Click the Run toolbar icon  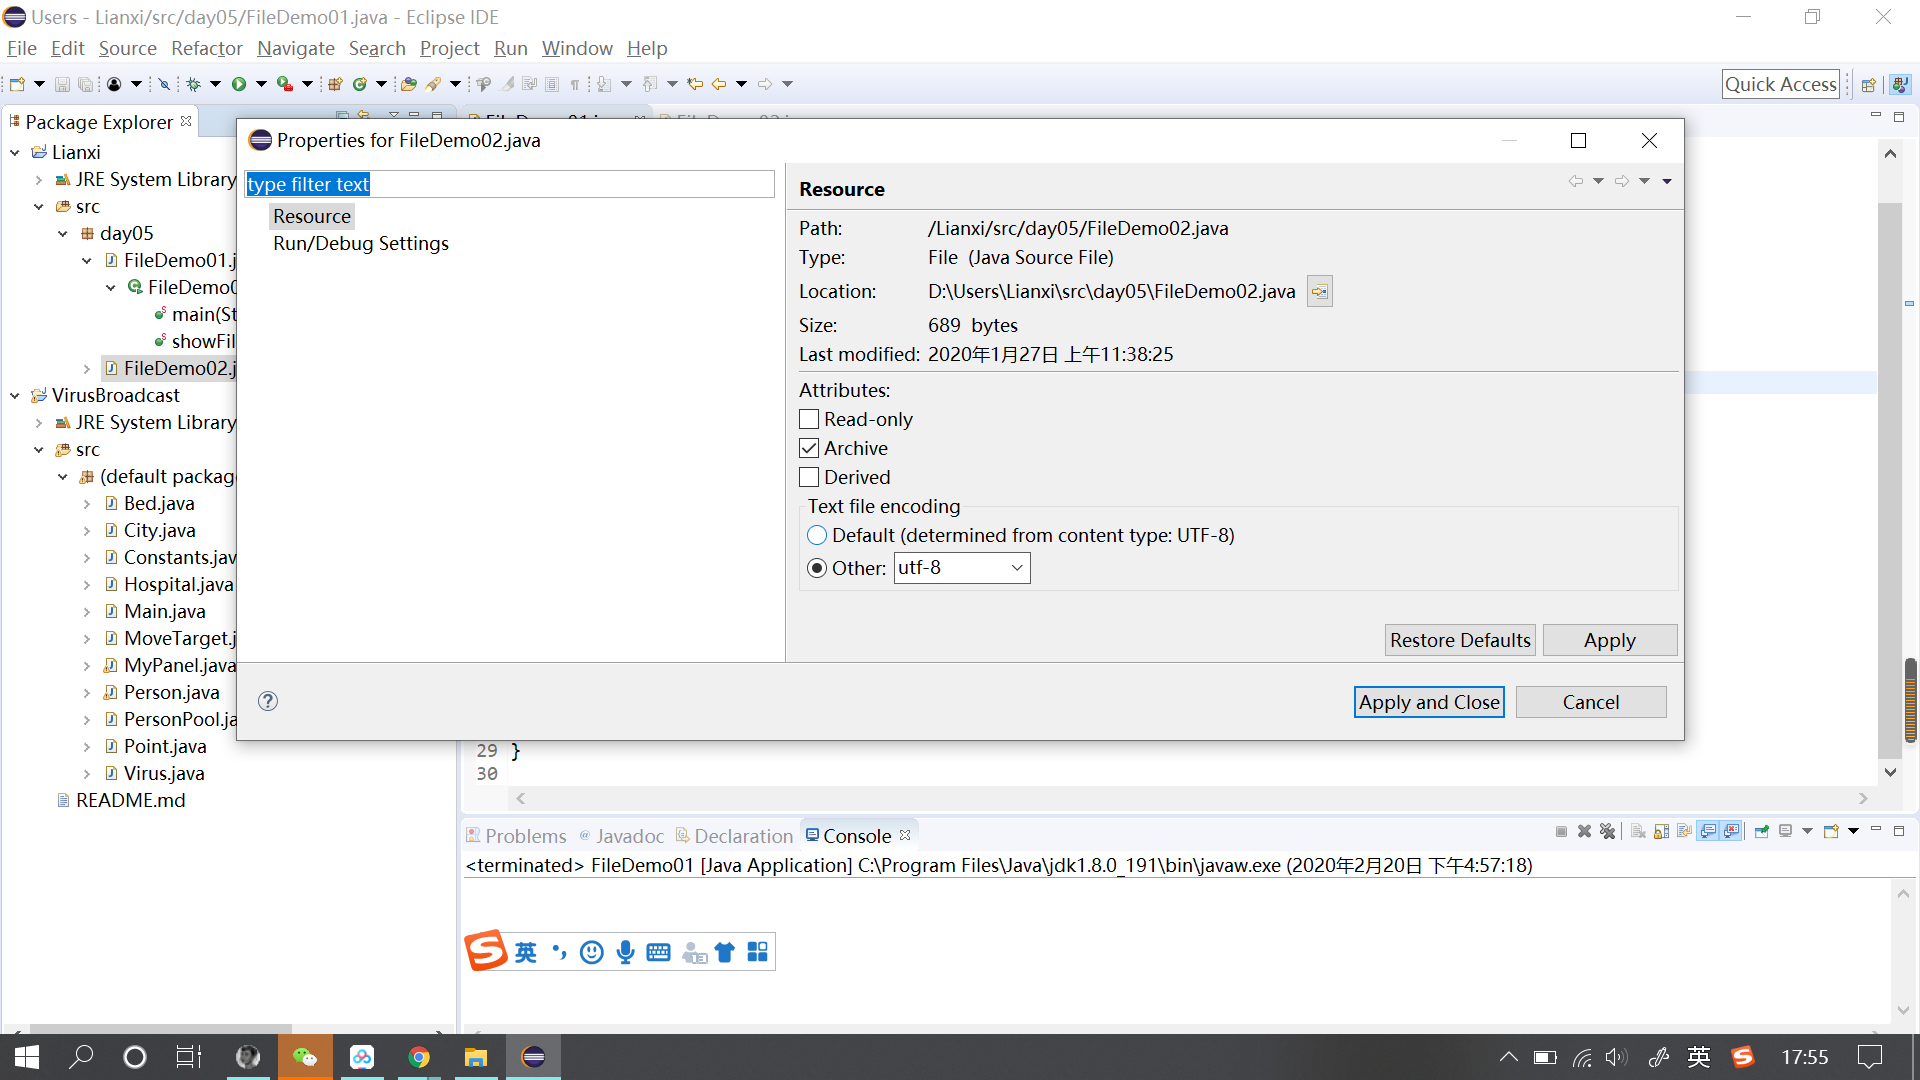click(x=239, y=84)
